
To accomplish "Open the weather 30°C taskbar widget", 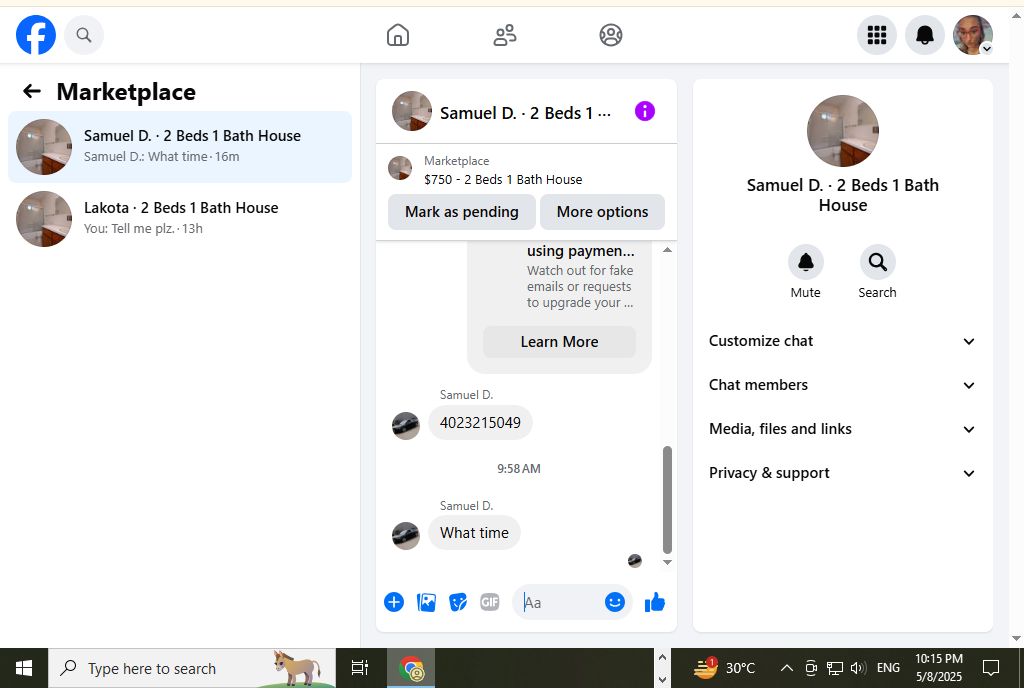I will pyautogui.click(x=725, y=668).
